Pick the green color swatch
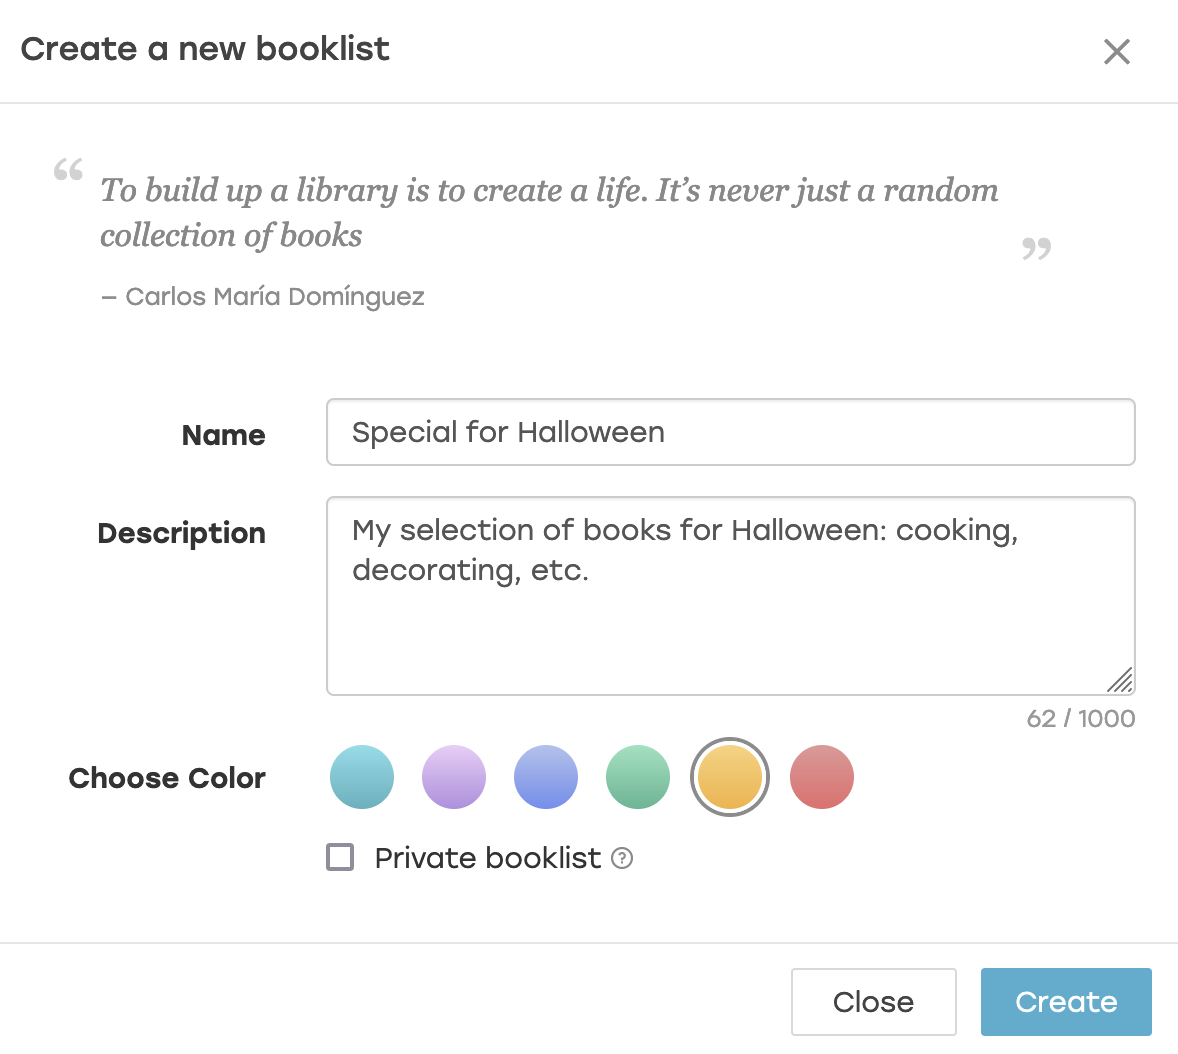Image resolution: width=1178 pixels, height=1054 pixels. coord(638,777)
